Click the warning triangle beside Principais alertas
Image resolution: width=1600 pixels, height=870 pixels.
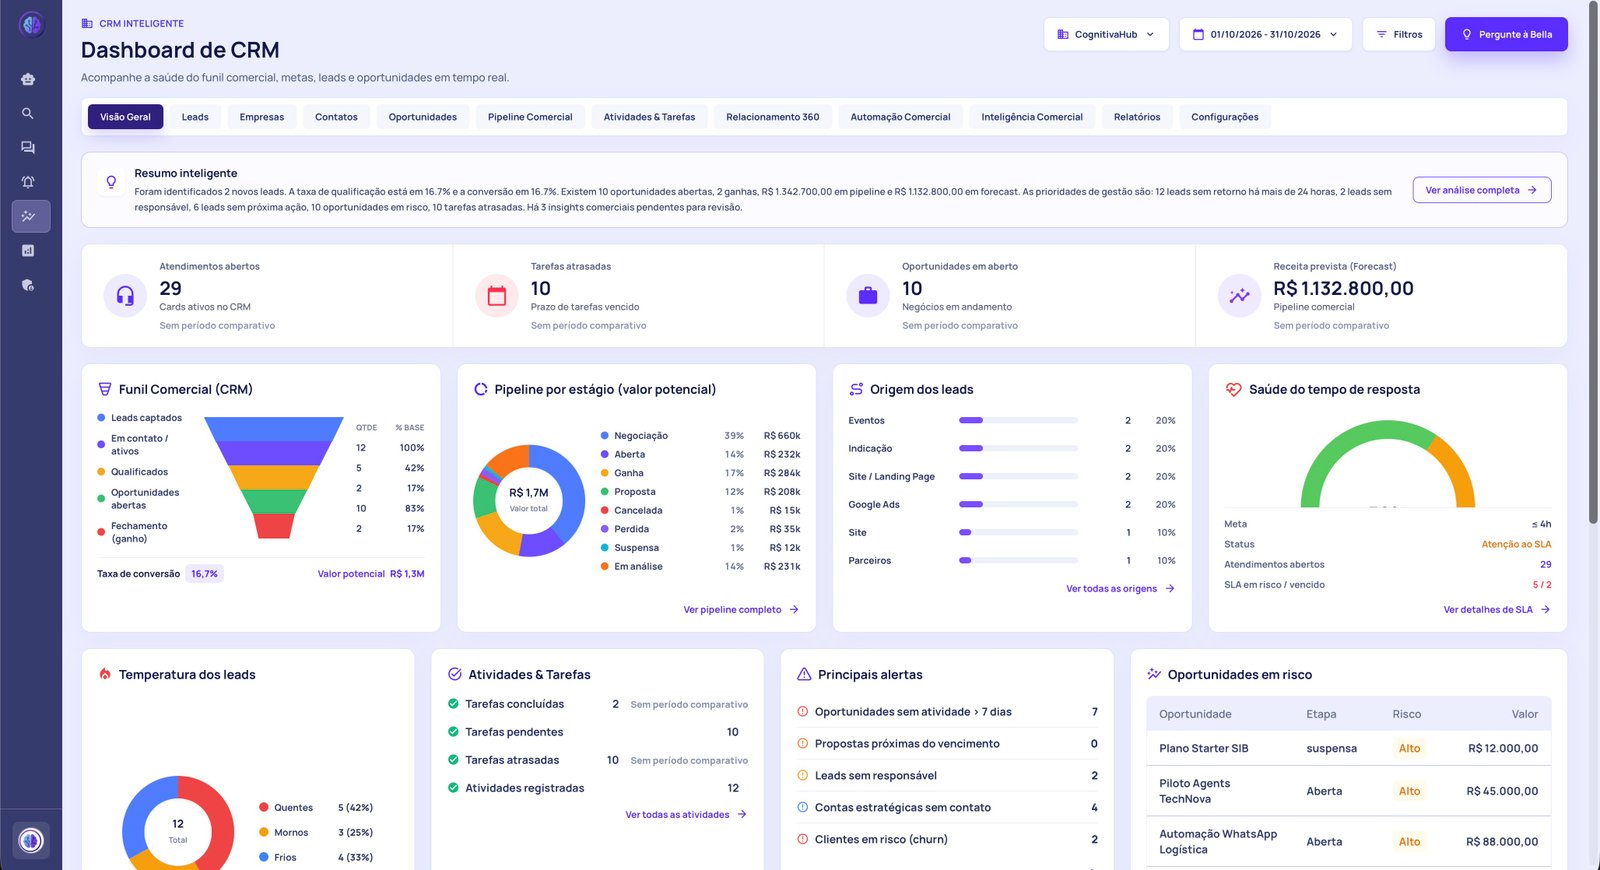804,675
